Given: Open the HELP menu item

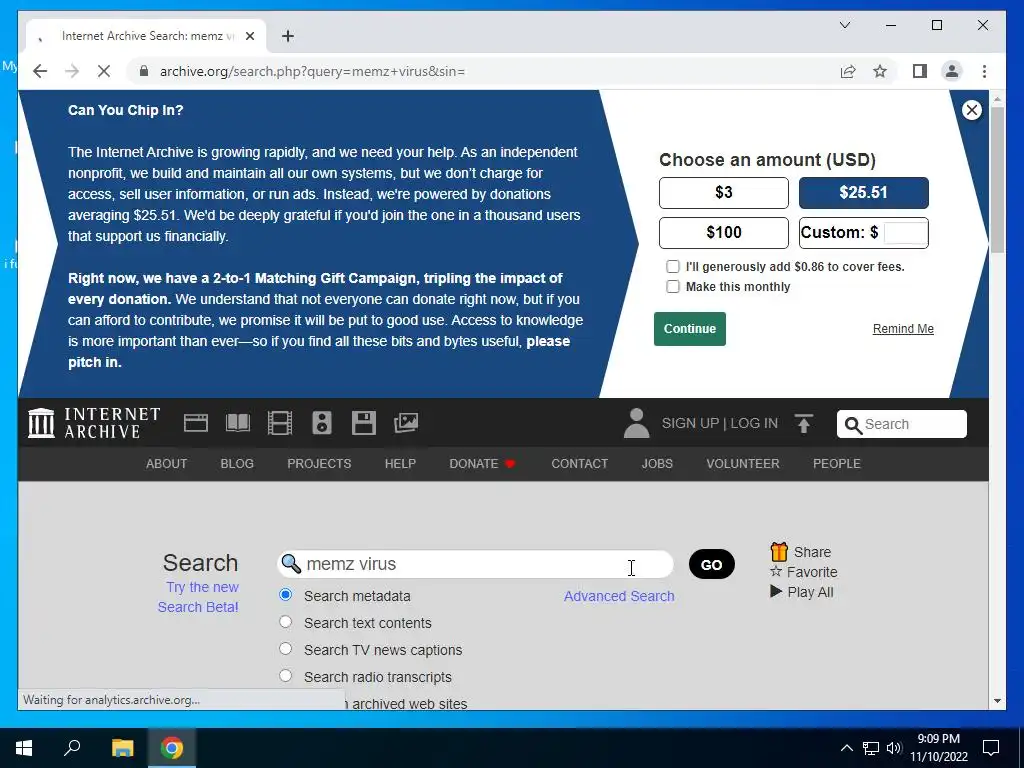Looking at the screenshot, I should pyautogui.click(x=400, y=464).
